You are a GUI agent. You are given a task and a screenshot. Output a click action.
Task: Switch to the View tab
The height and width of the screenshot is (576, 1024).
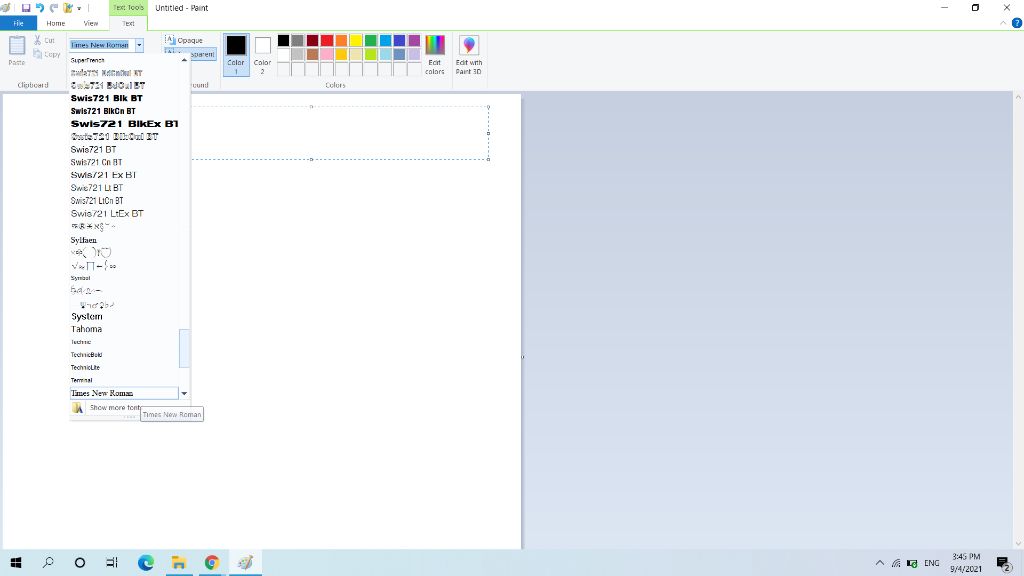(x=91, y=23)
